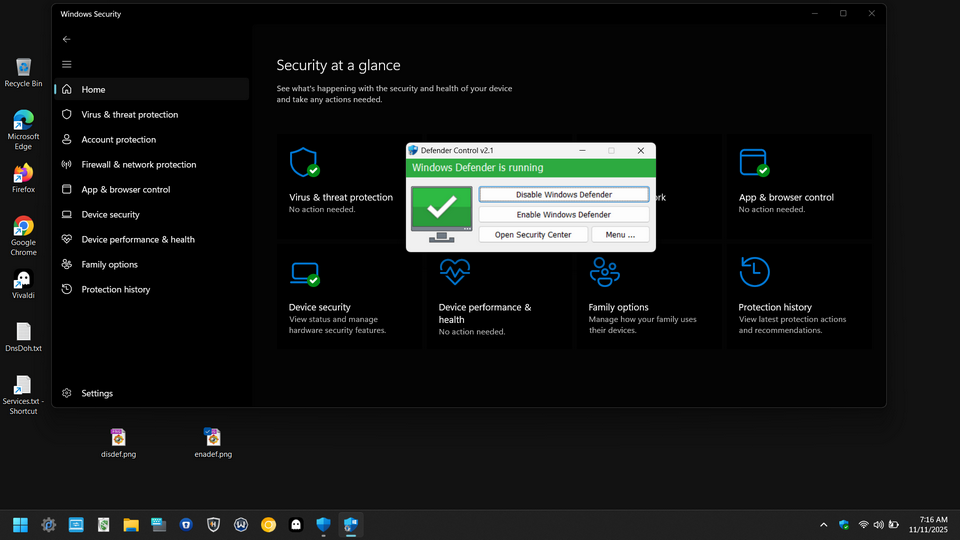Open the clock showing 7:16 AM
960x540 pixels.
pos(928,525)
